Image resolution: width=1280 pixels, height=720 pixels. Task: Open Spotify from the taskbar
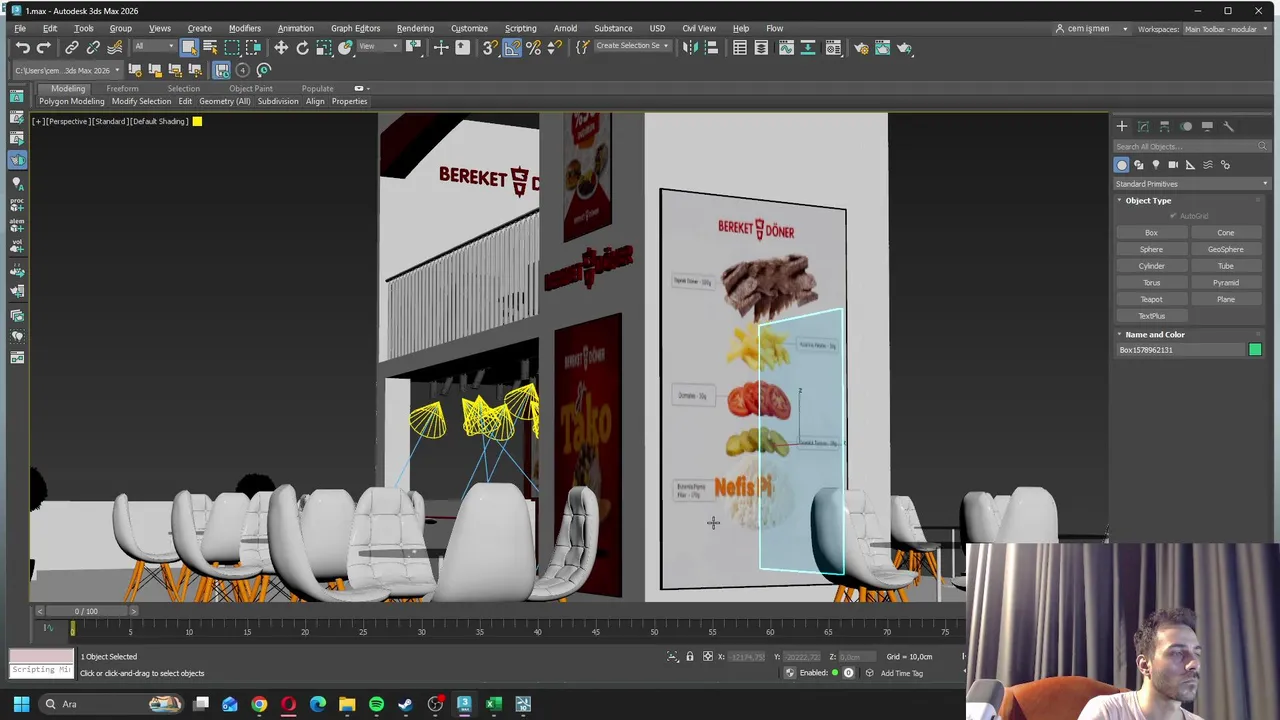pyautogui.click(x=376, y=704)
